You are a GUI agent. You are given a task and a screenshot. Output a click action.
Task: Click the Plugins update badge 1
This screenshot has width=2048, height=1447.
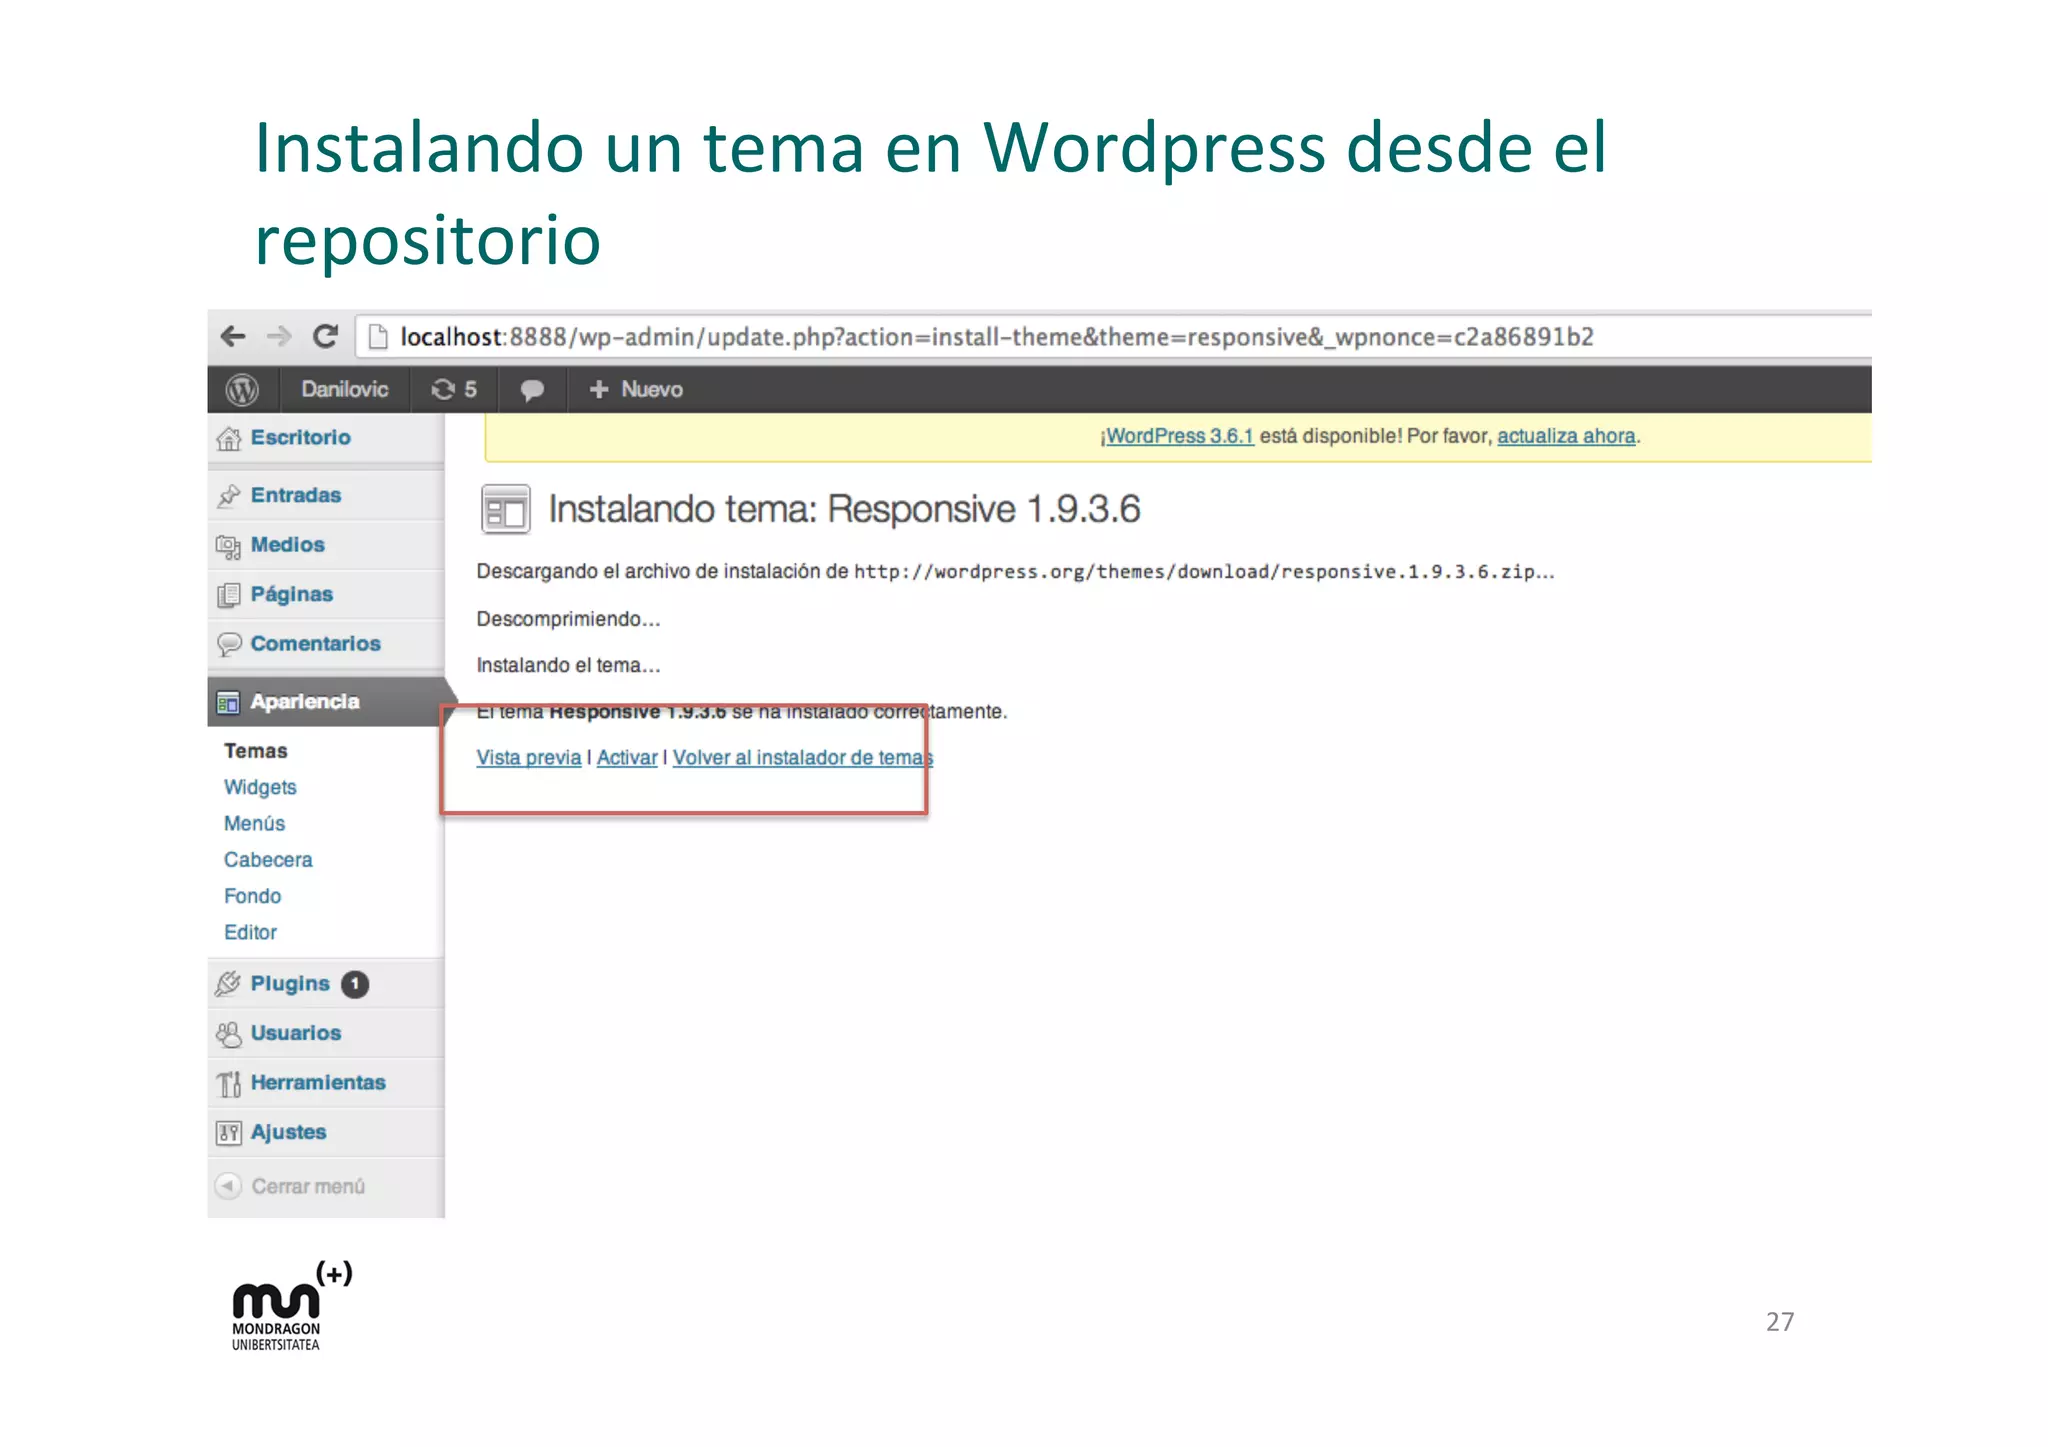click(355, 984)
